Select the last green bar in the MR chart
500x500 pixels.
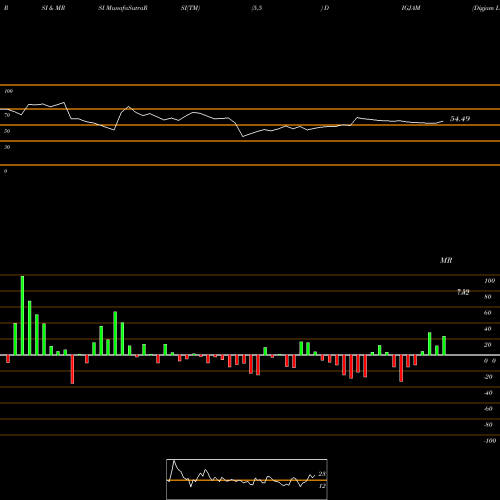pyautogui.click(x=444, y=346)
